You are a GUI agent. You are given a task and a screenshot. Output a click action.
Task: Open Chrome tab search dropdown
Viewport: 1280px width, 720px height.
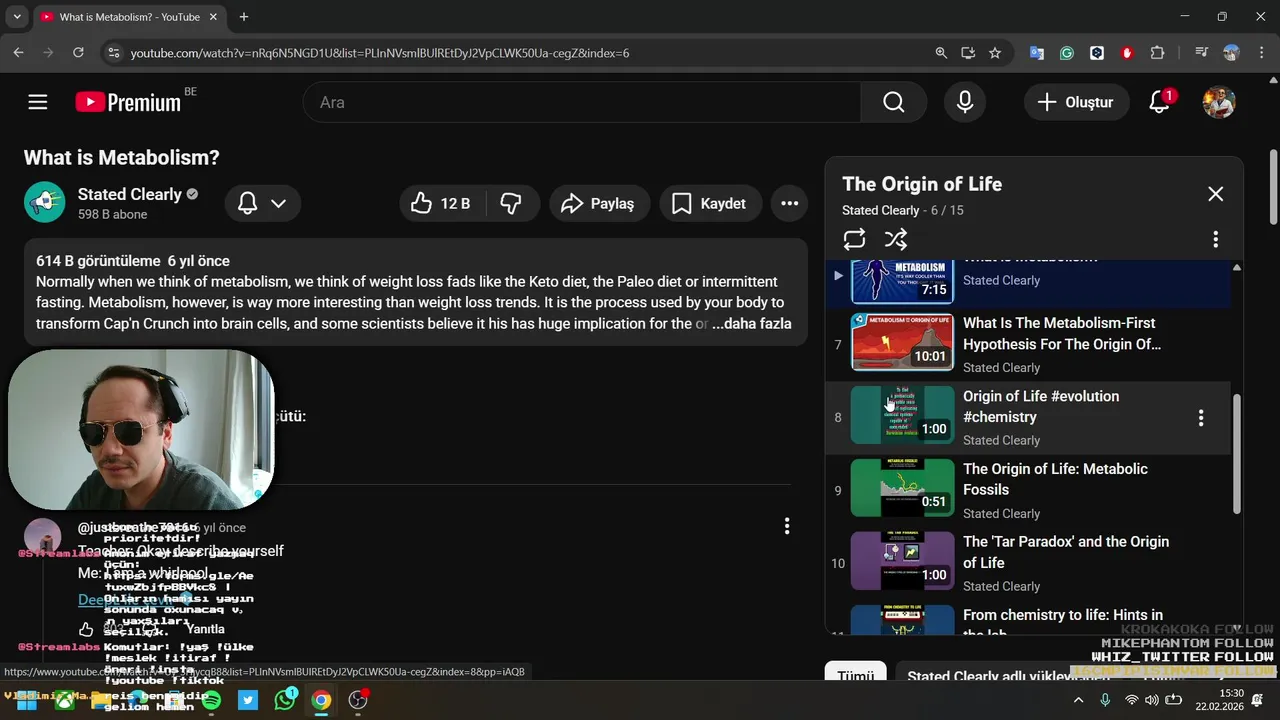click(x=16, y=17)
